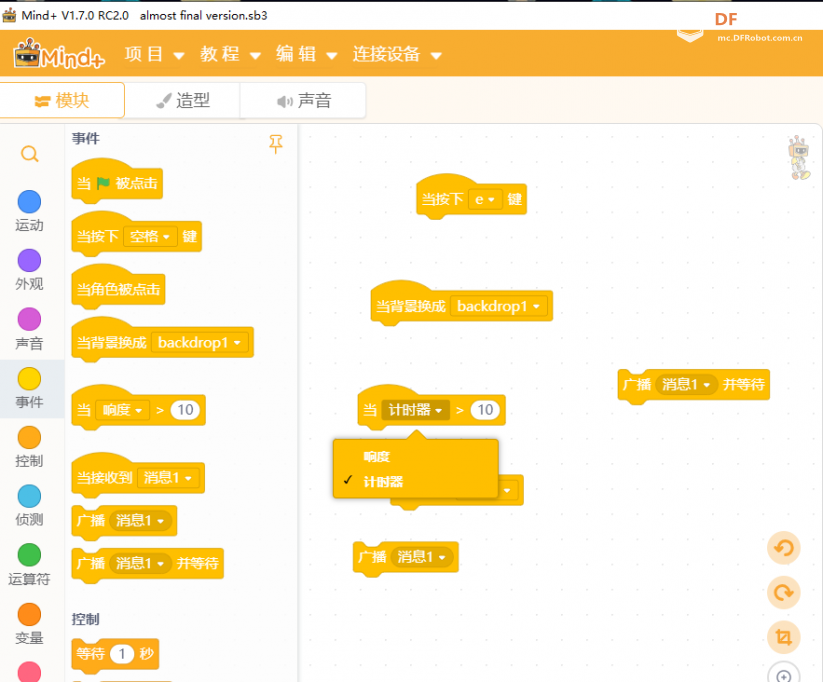Image resolution: width=823 pixels, height=682 pixels.
Task: Click the crop screenshot icon on workspace
Action: click(784, 637)
